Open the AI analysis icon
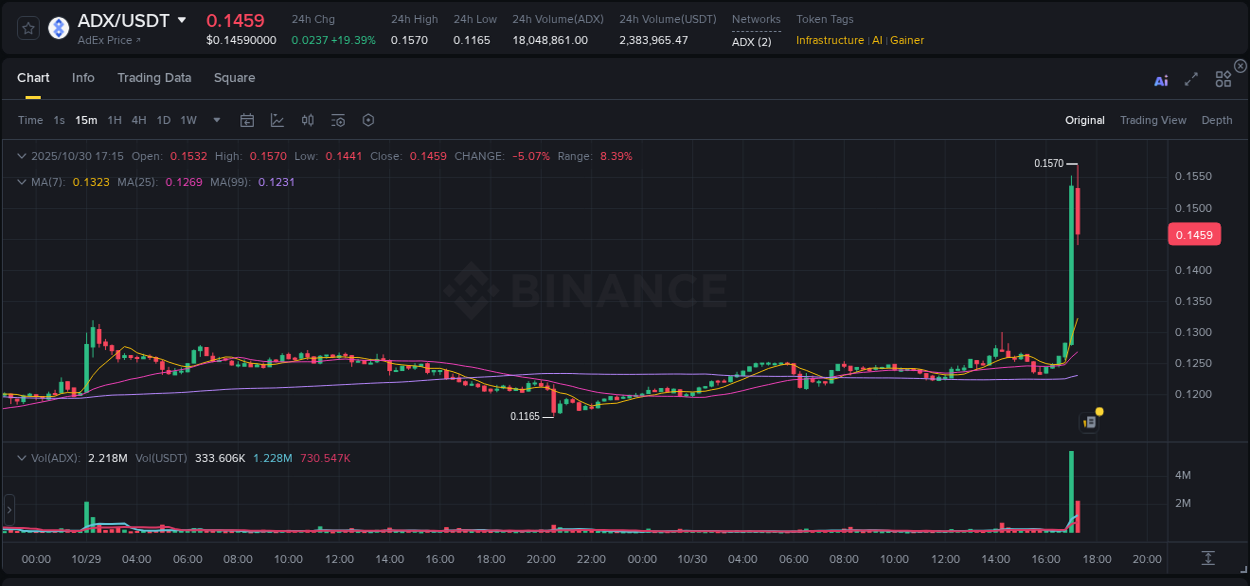This screenshot has height=586, width=1250. click(x=1161, y=80)
